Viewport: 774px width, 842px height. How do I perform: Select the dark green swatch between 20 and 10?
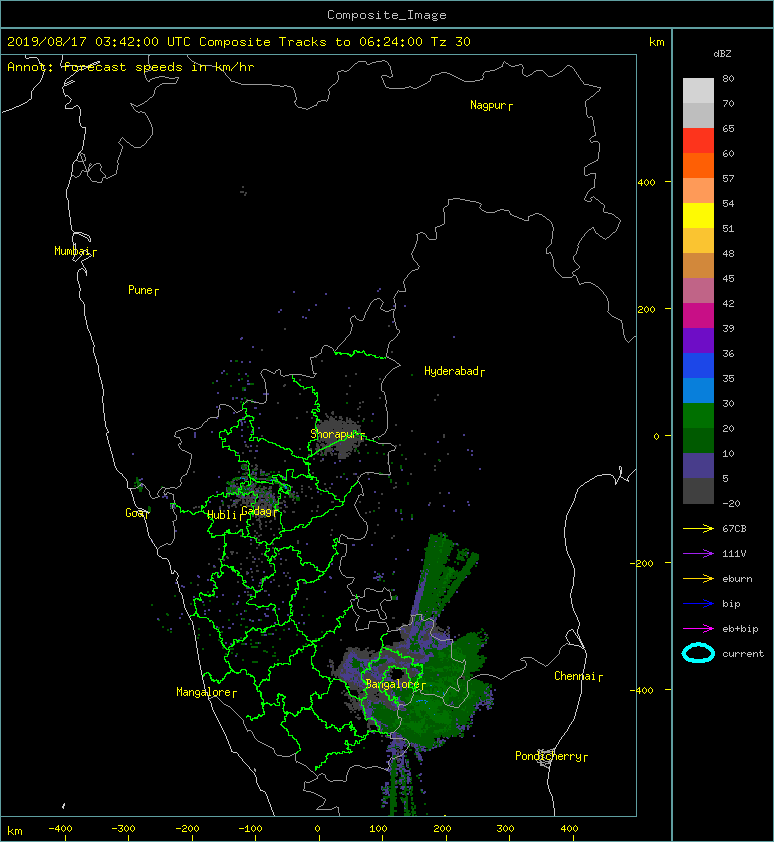698,440
